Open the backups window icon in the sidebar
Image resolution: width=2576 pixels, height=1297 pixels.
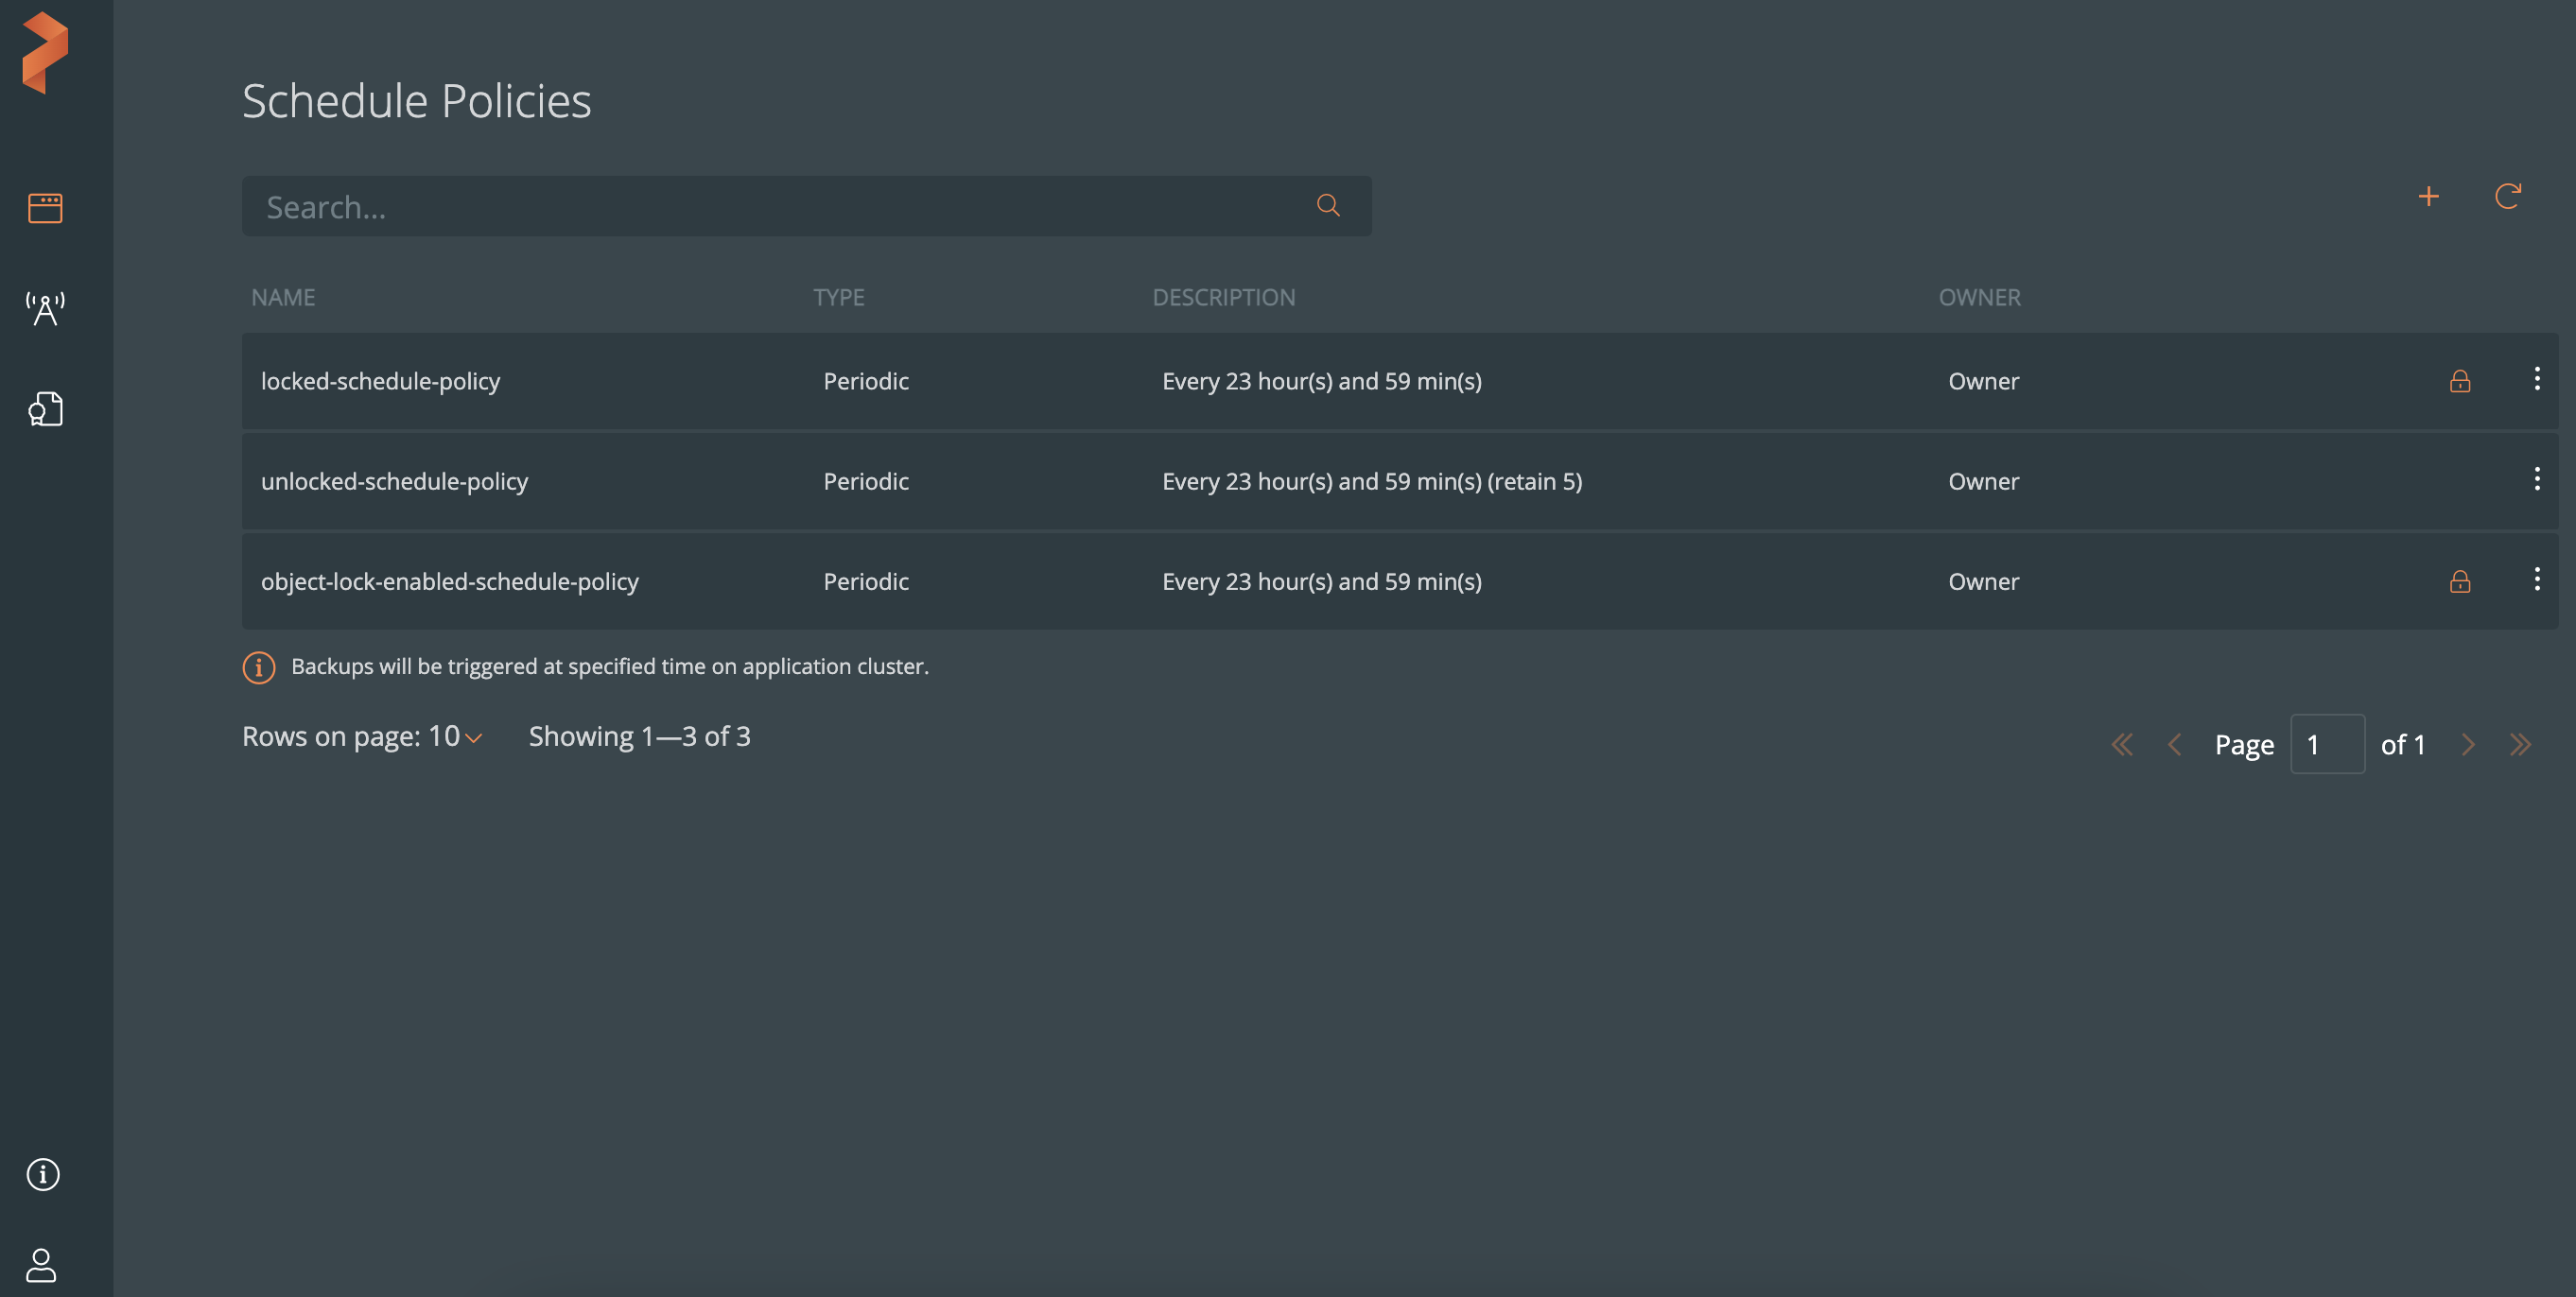(45, 208)
